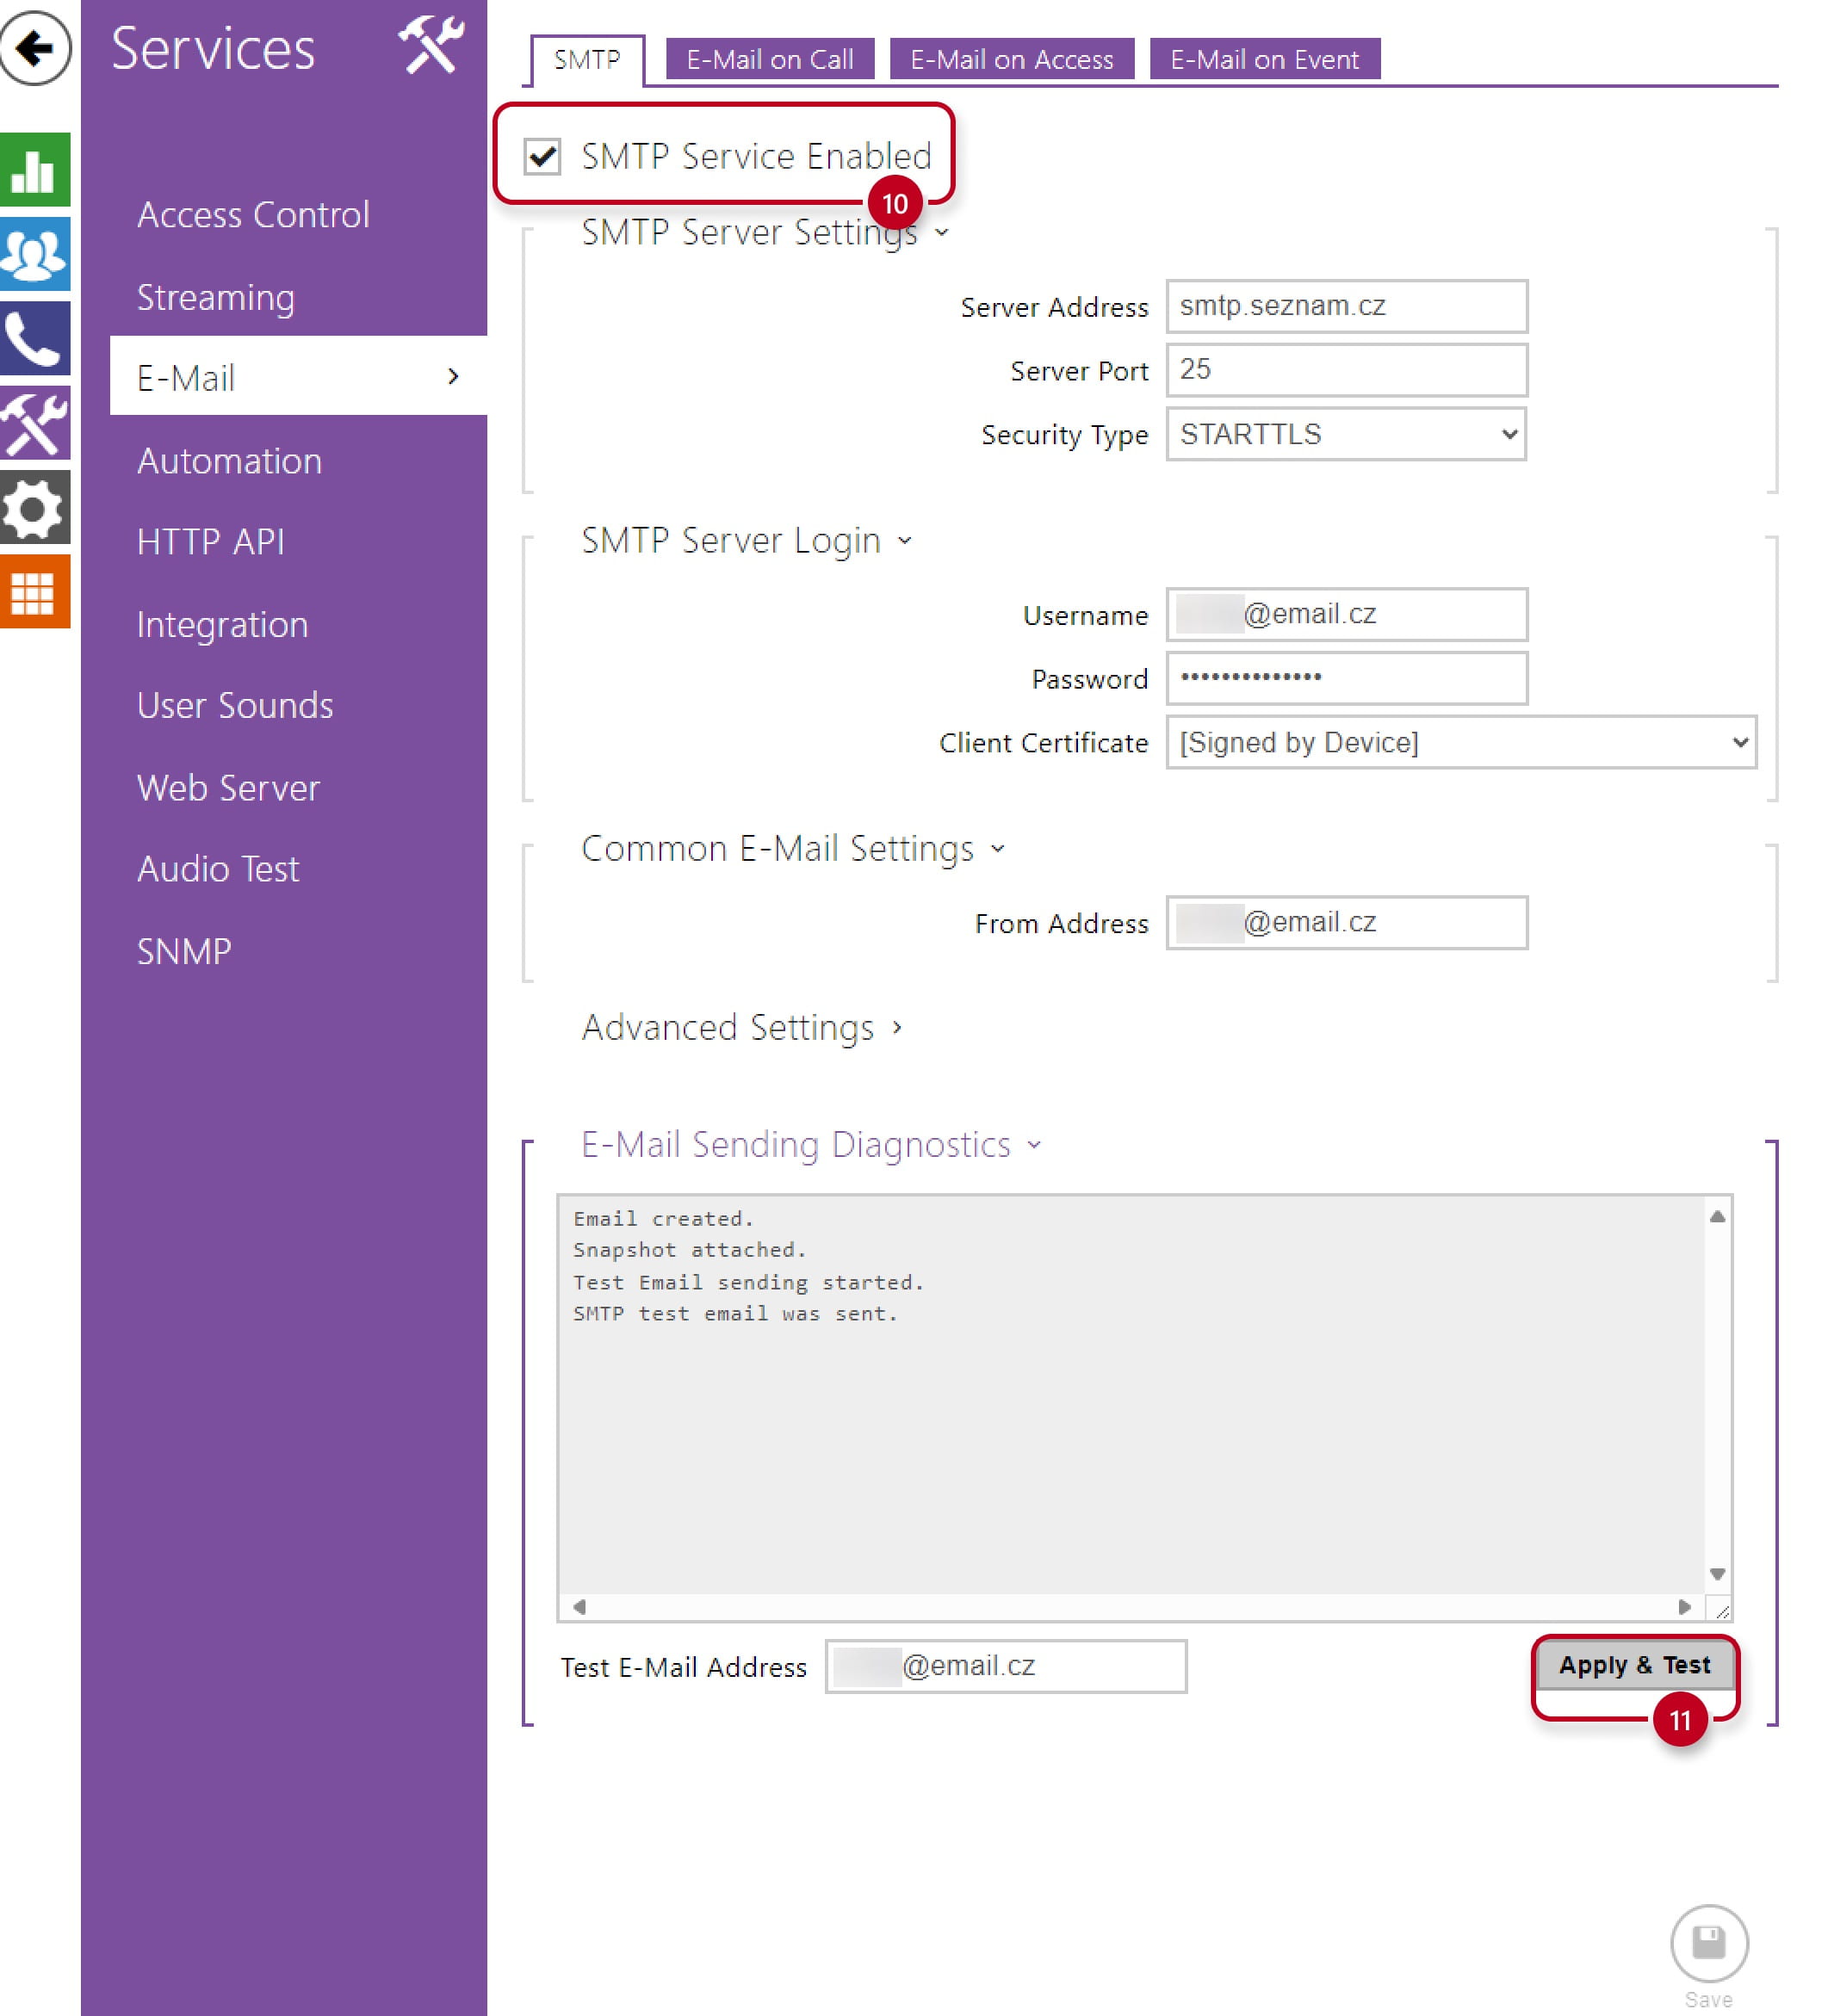Open Automation menu item
The width and height of the screenshot is (1834, 2016).
click(x=229, y=461)
